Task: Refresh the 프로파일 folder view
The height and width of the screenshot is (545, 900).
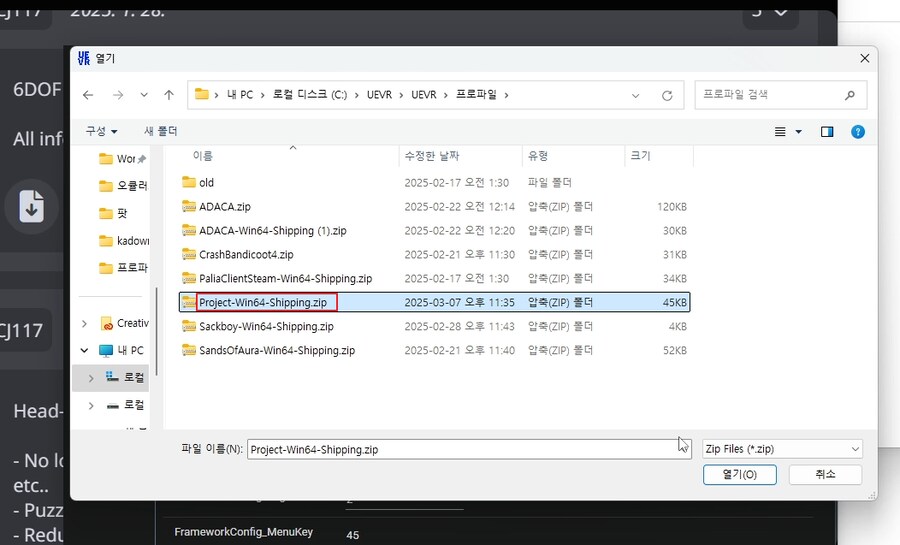Action: (667, 96)
